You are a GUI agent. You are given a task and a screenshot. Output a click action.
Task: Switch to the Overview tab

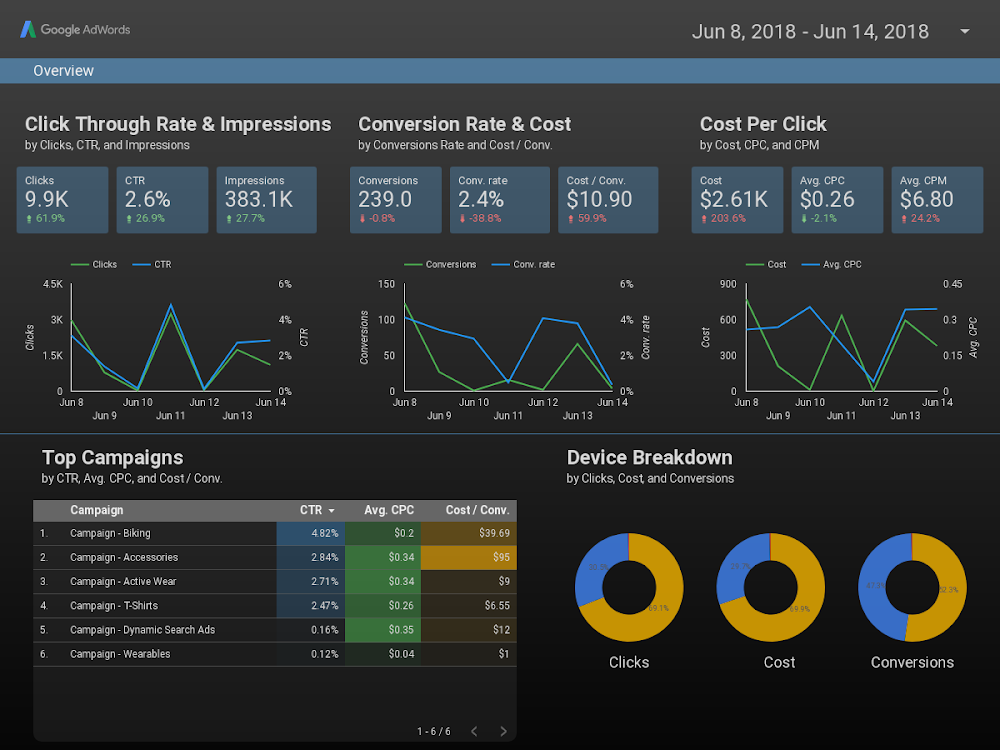(x=63, y=70)
